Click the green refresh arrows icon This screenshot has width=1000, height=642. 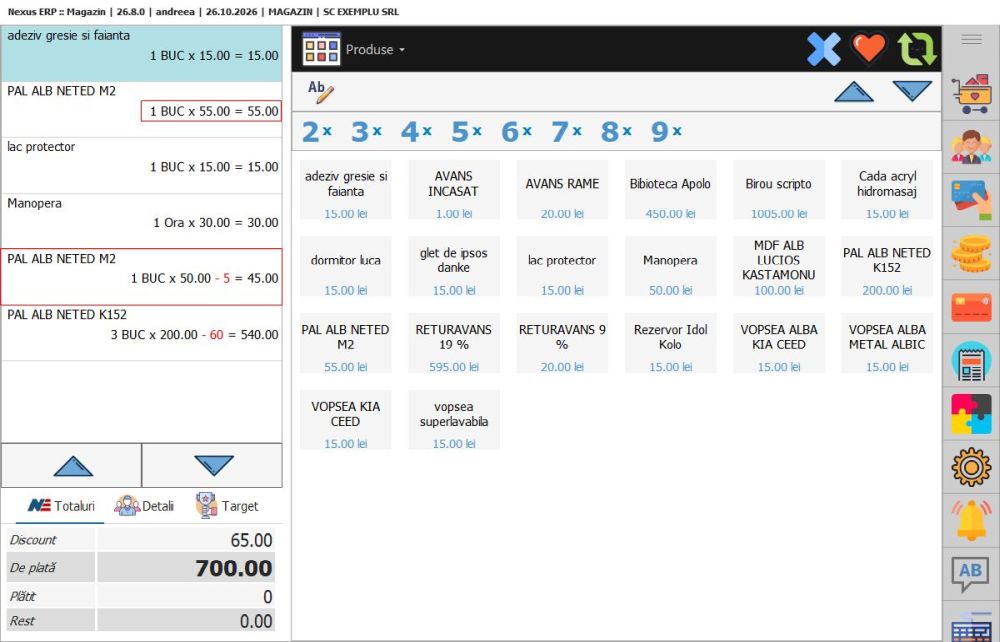[917, 49]
